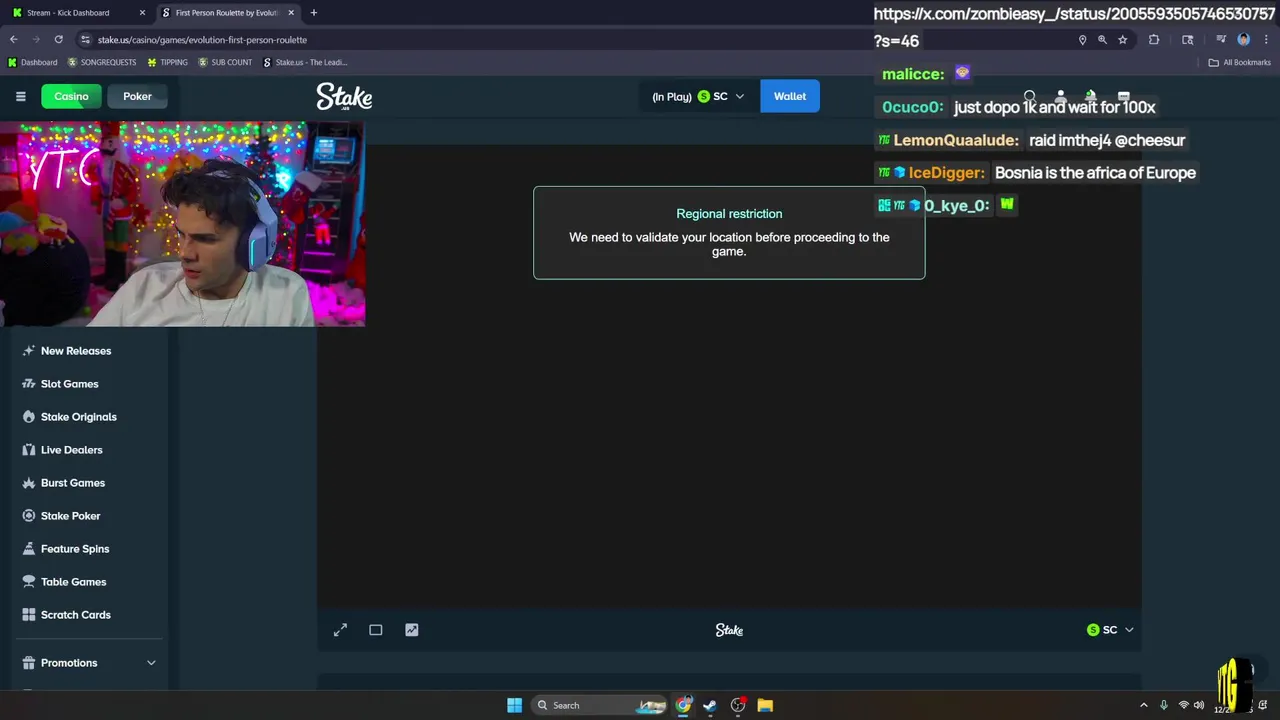The image size is (1280, 720).
Task: Click the site info icon in address bar
Action: [x=85, y=39]
